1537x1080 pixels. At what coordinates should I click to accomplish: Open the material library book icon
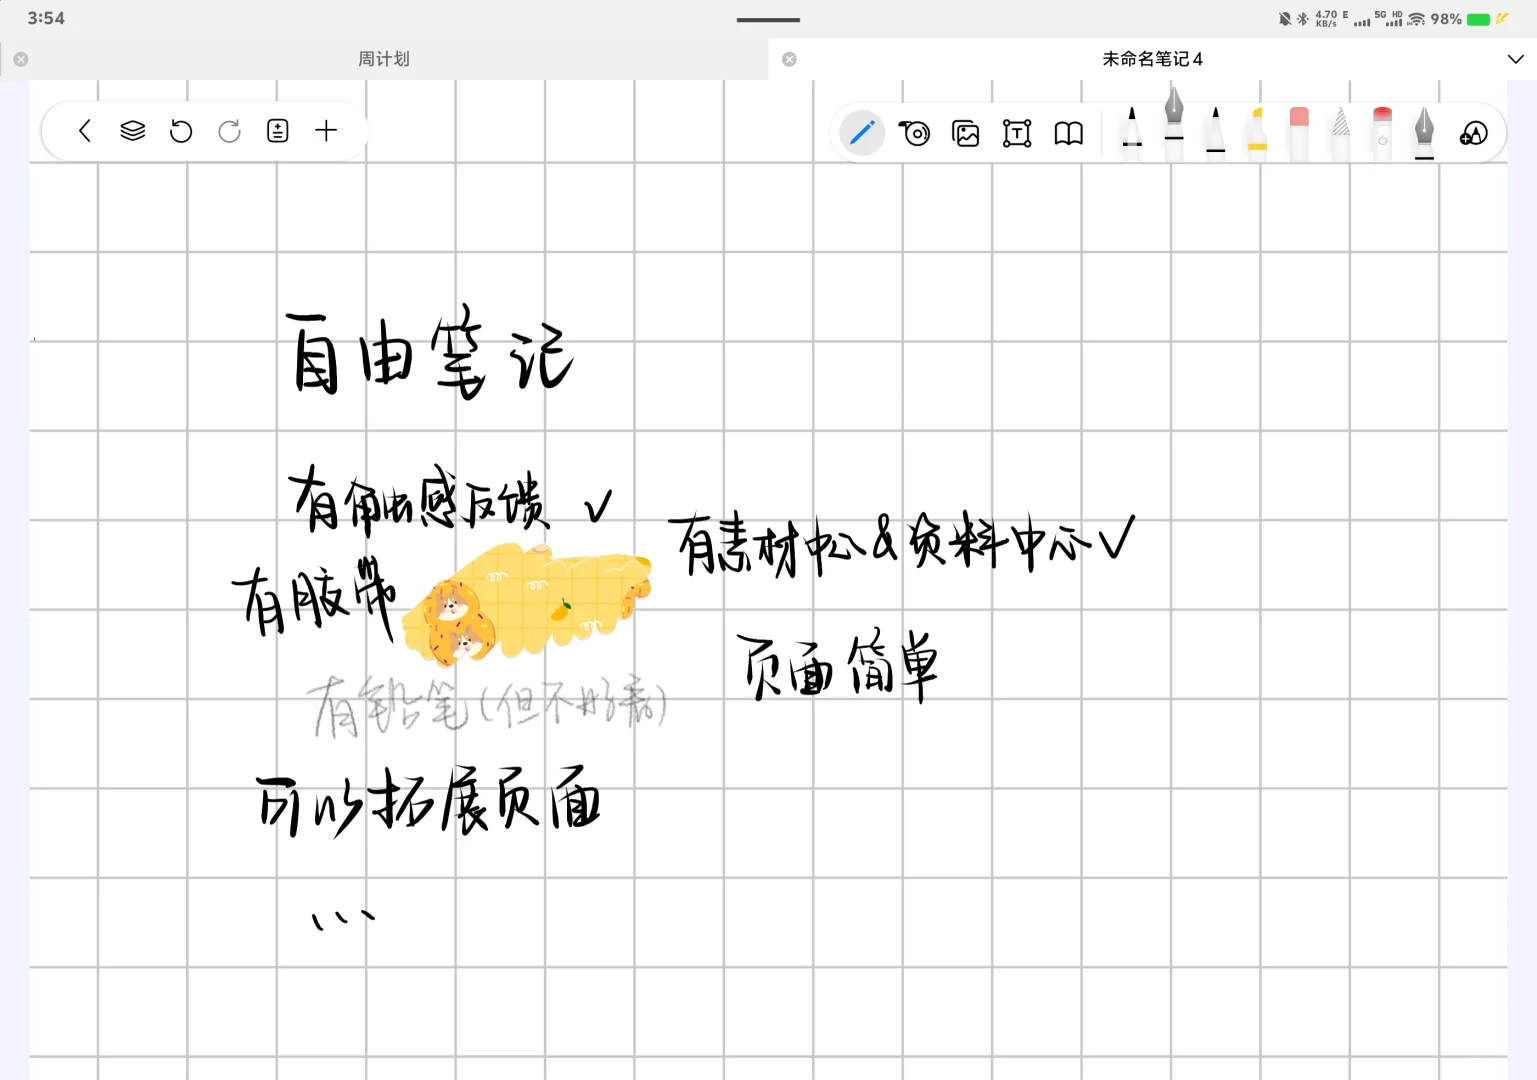point(1068,133)
